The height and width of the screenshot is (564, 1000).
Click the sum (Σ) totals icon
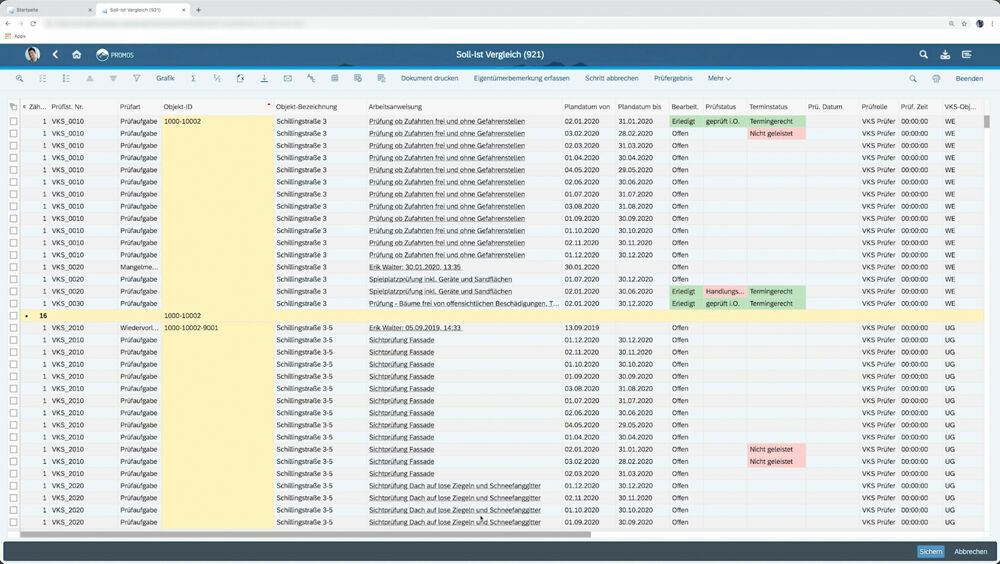pyautogui.click(x=193, y=78)
